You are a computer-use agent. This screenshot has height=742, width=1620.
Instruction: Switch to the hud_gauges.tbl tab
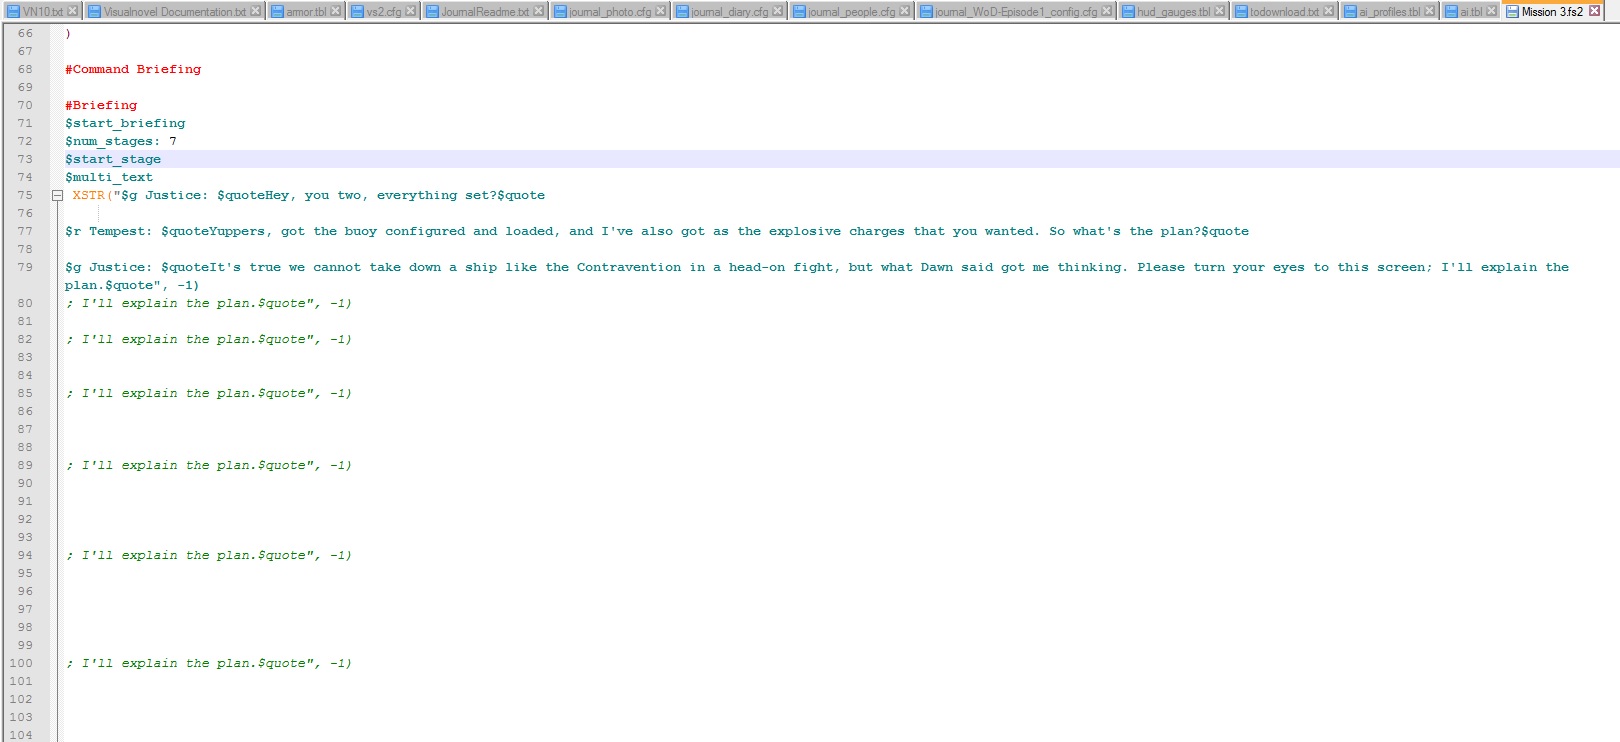tap(1173, 11)
